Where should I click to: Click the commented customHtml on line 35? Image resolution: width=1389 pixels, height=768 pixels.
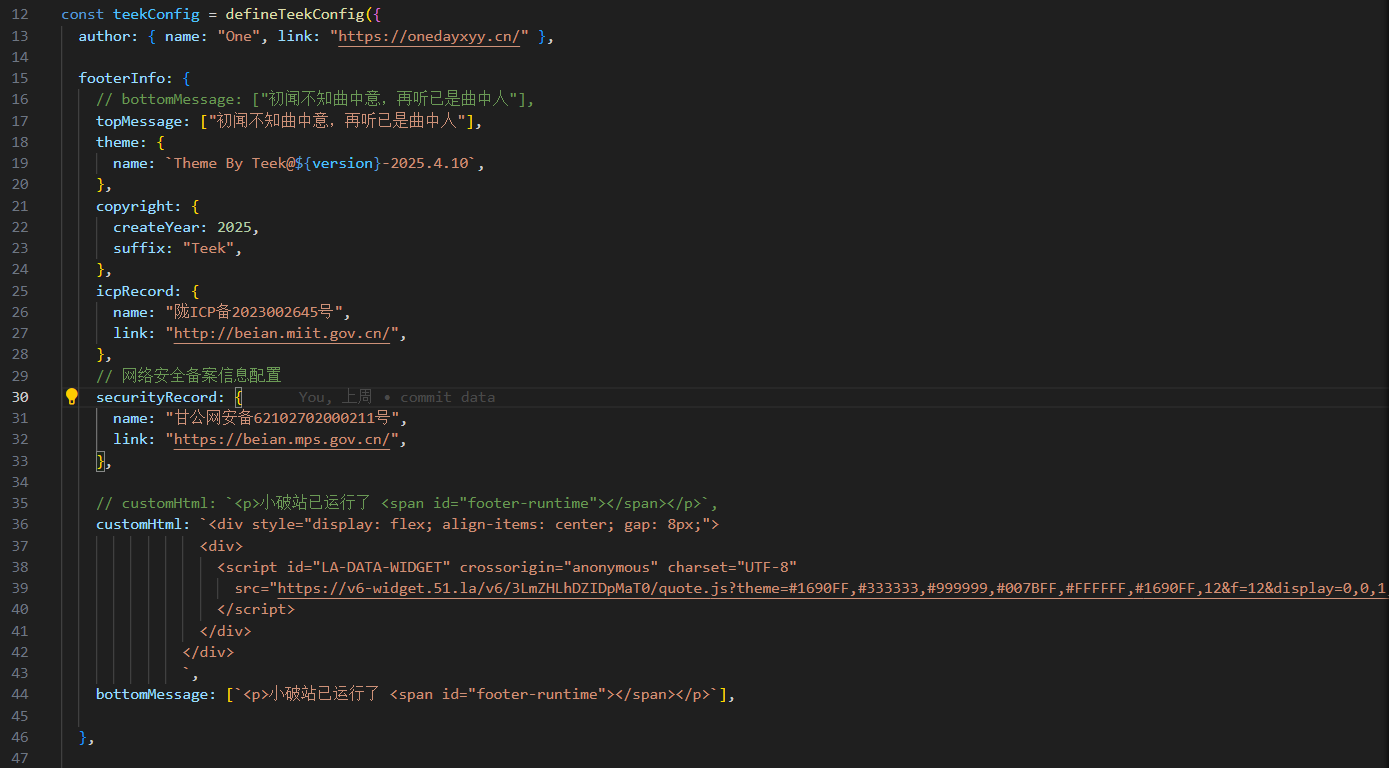pos(407,503)
